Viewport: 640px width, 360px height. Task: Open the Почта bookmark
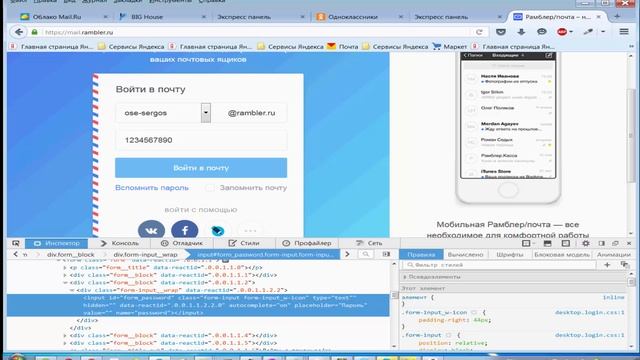point(342,47)
